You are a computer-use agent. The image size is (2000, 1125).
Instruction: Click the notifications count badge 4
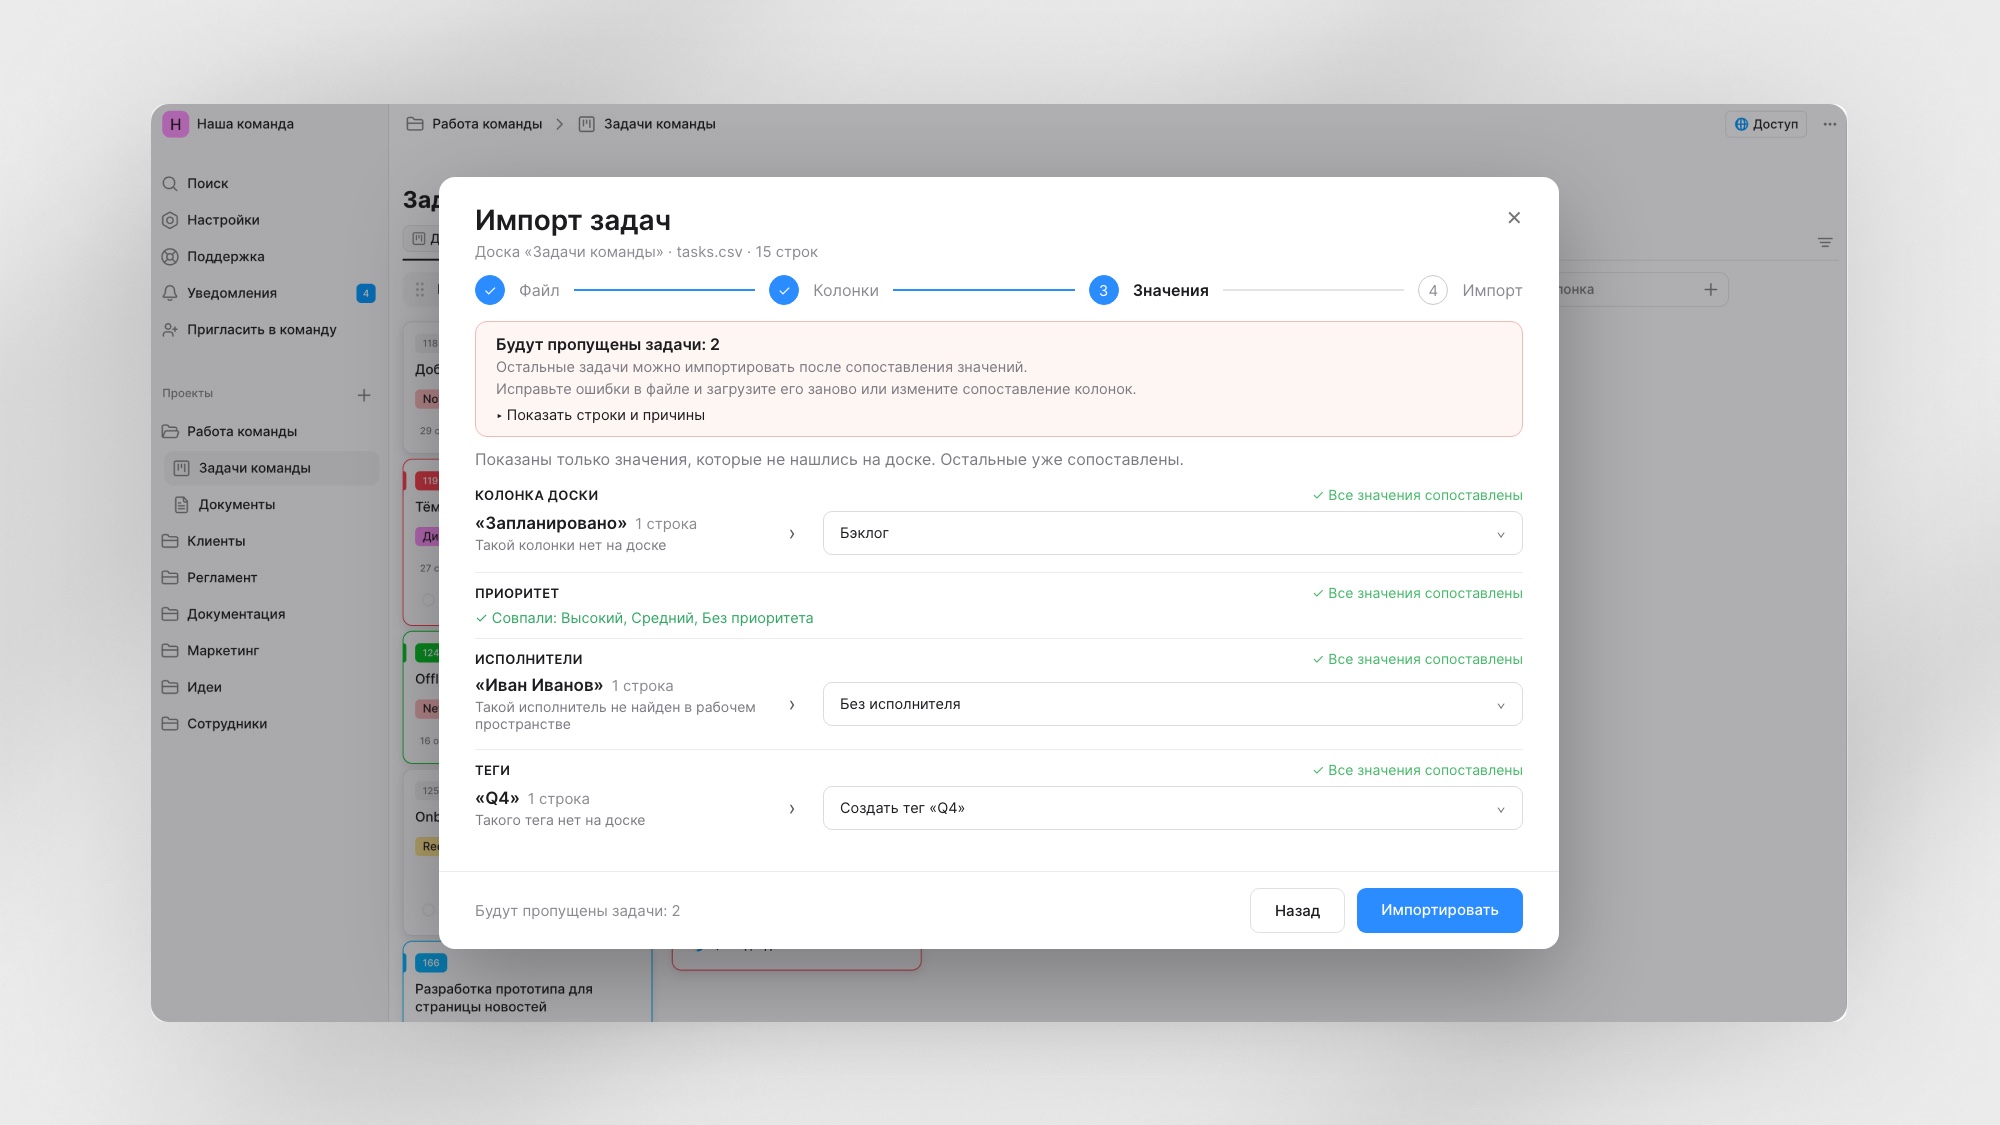(366, 293)
